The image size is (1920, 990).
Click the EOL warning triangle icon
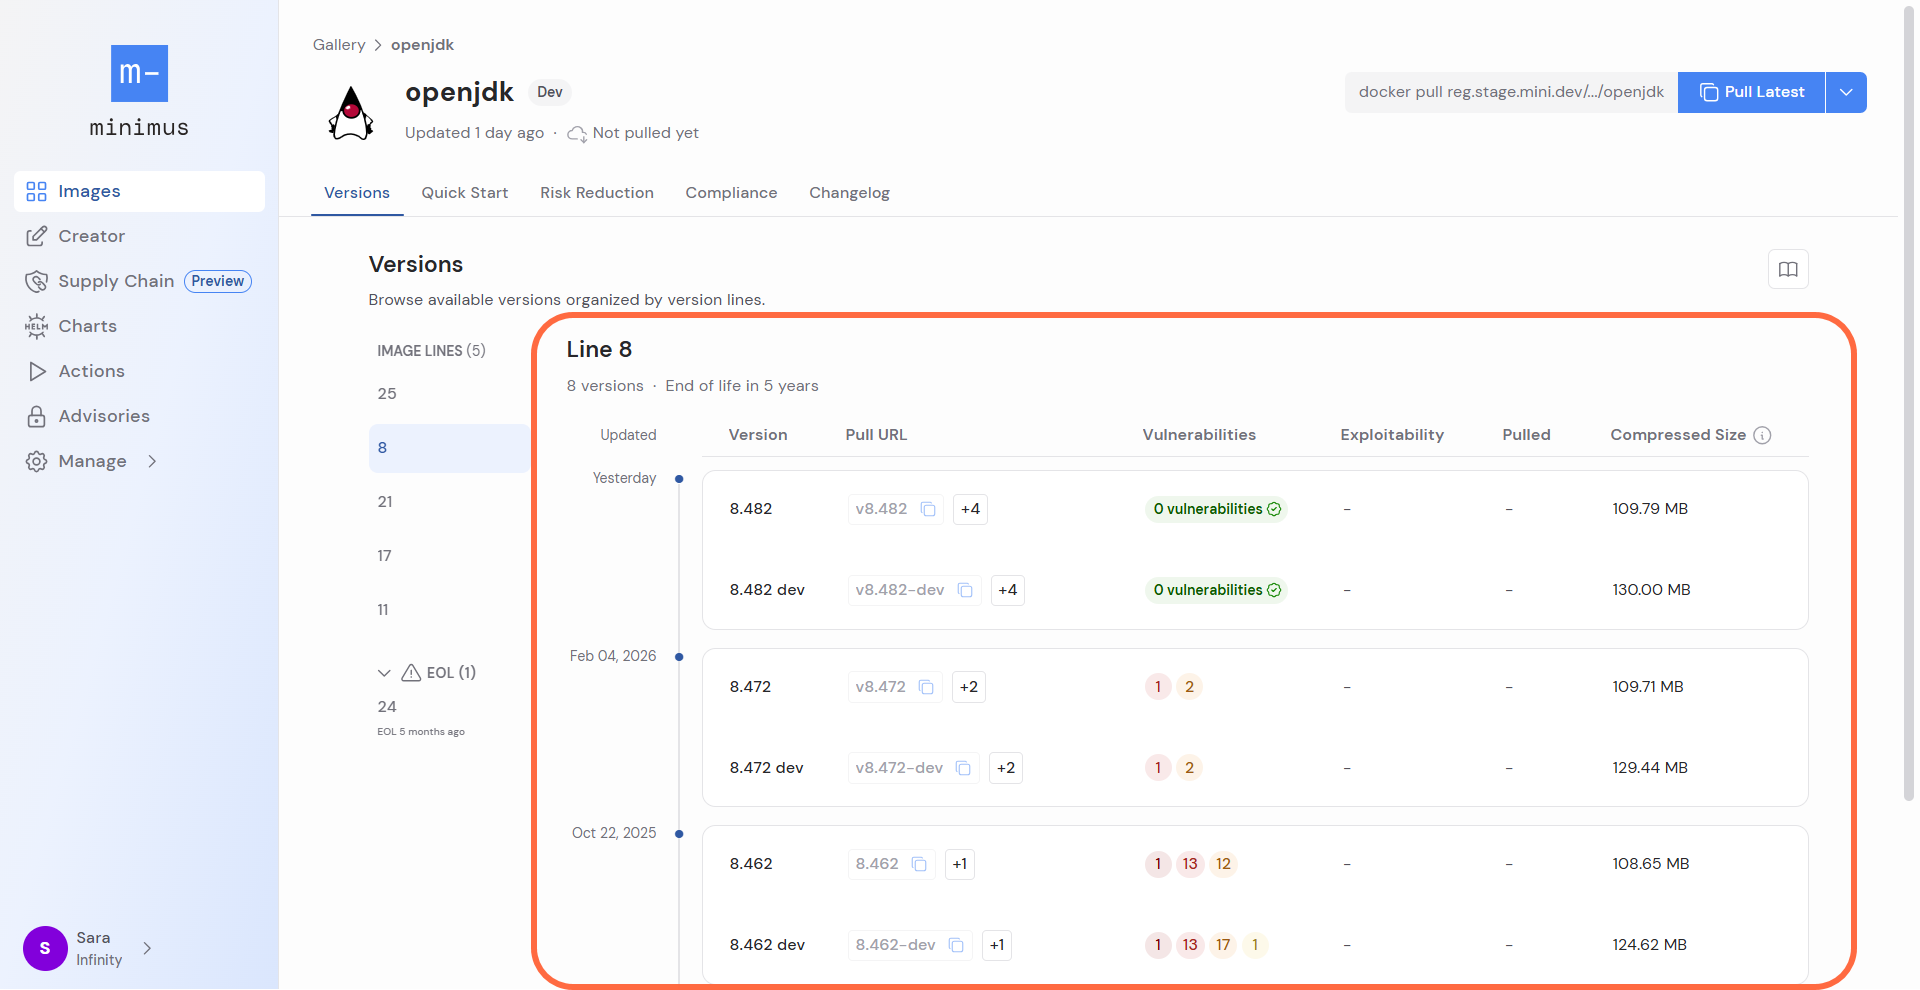[x=411, y=673]
